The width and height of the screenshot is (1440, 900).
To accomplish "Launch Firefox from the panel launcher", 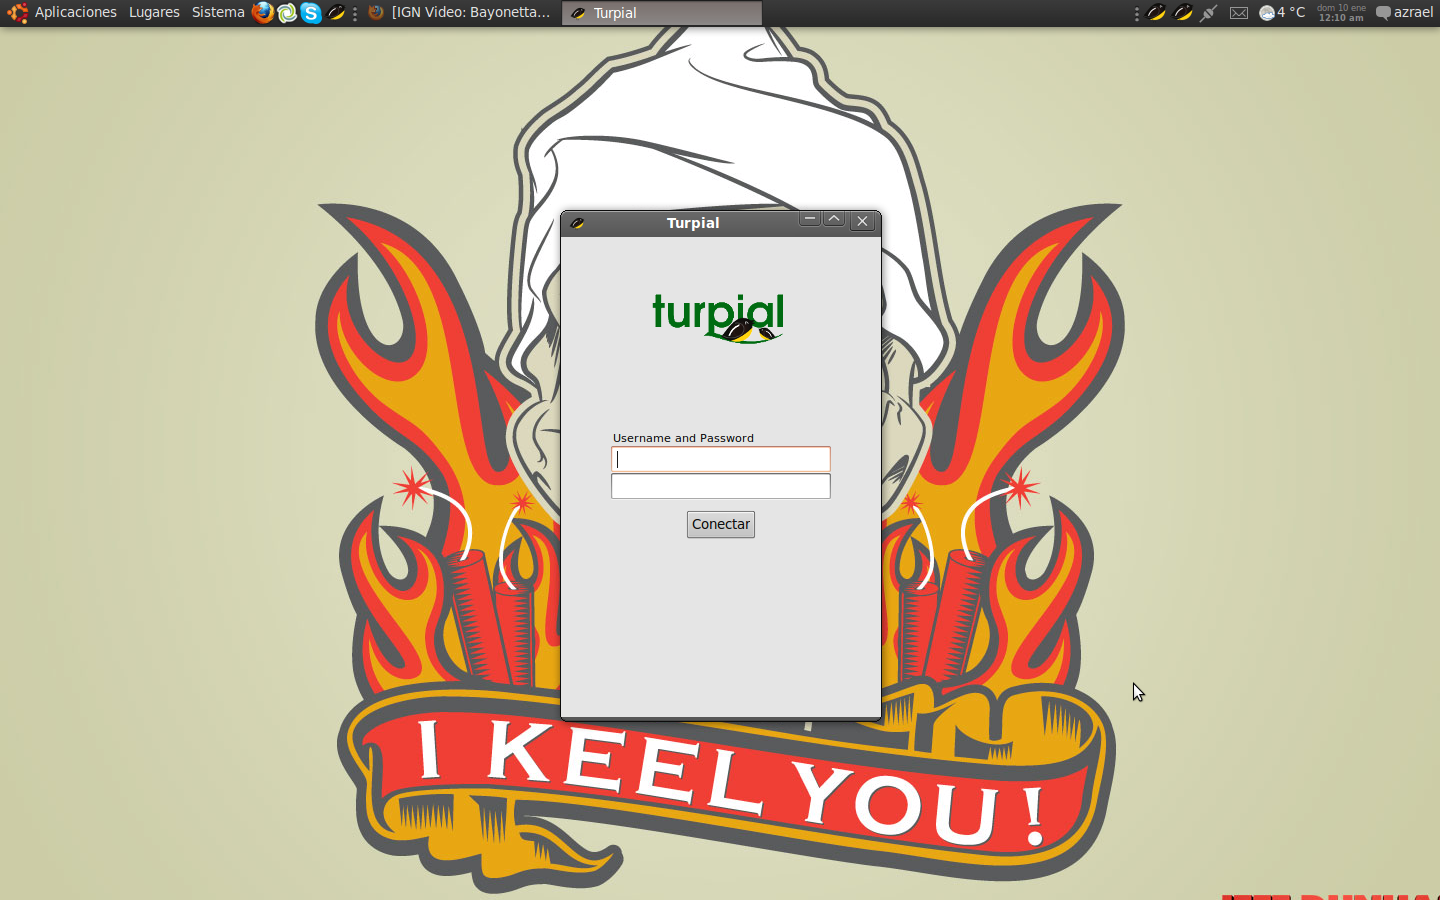I will [x=263, y=13].
